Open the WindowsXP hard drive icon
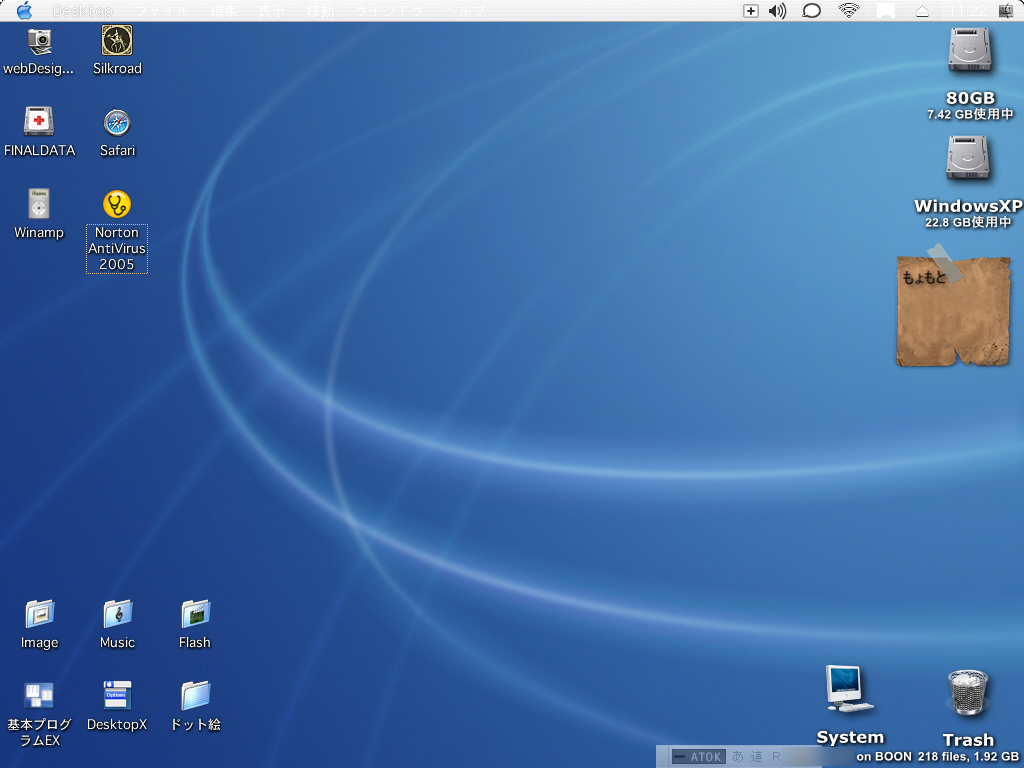This screenshot has width=1024, height=768. 968,157
